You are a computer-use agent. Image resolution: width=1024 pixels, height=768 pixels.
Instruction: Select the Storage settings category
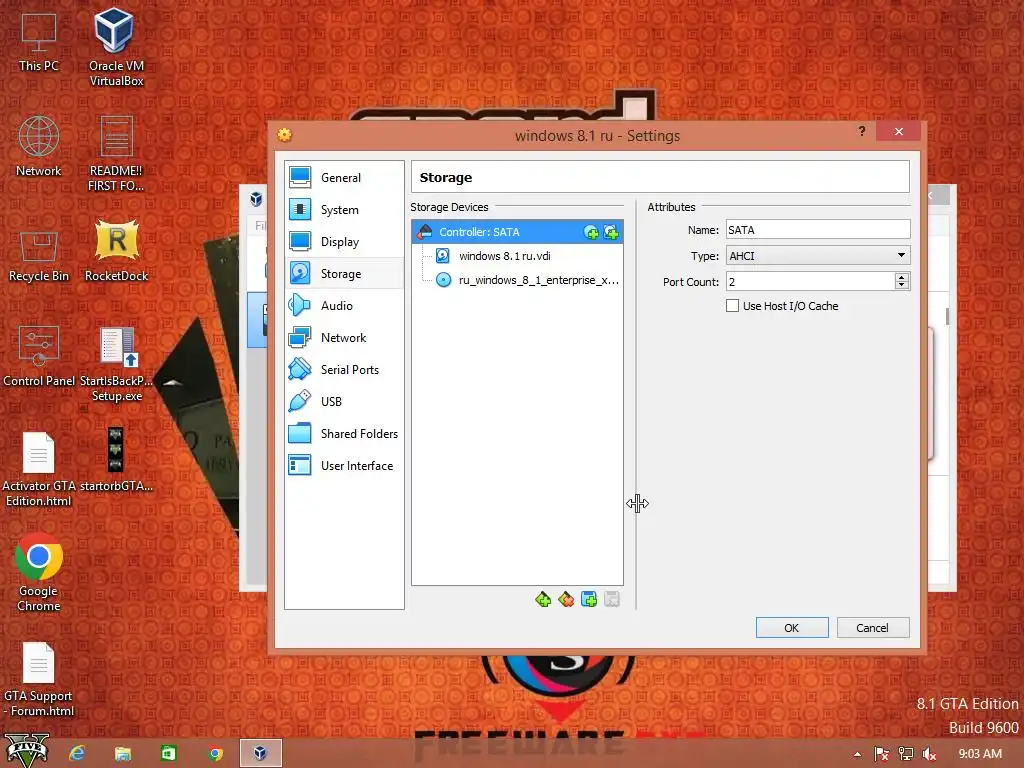pyautogui.click(x=344, y=274)
